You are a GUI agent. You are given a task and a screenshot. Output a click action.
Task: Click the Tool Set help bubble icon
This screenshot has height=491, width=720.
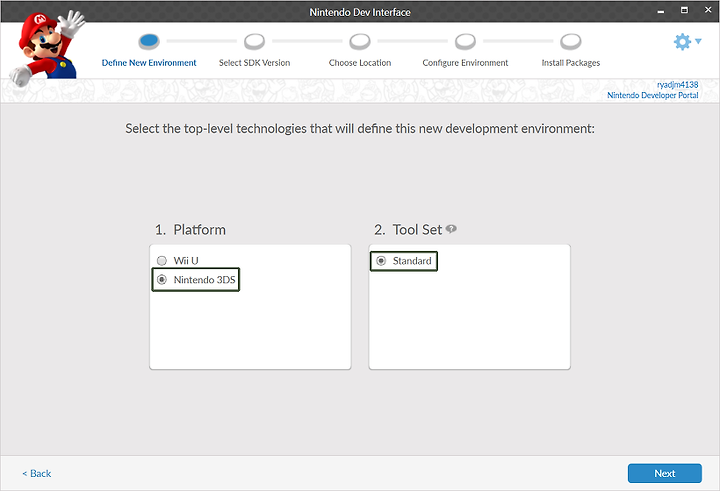pos(451,229)
